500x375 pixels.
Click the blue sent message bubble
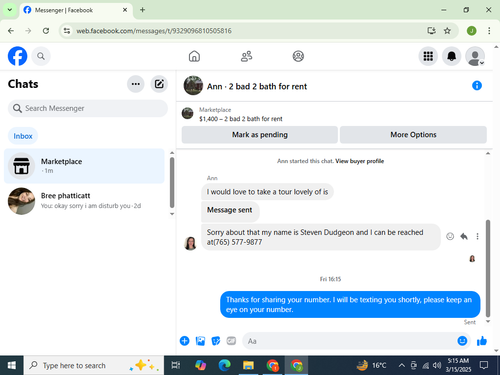pyautogui.click(x=350, y=304)
